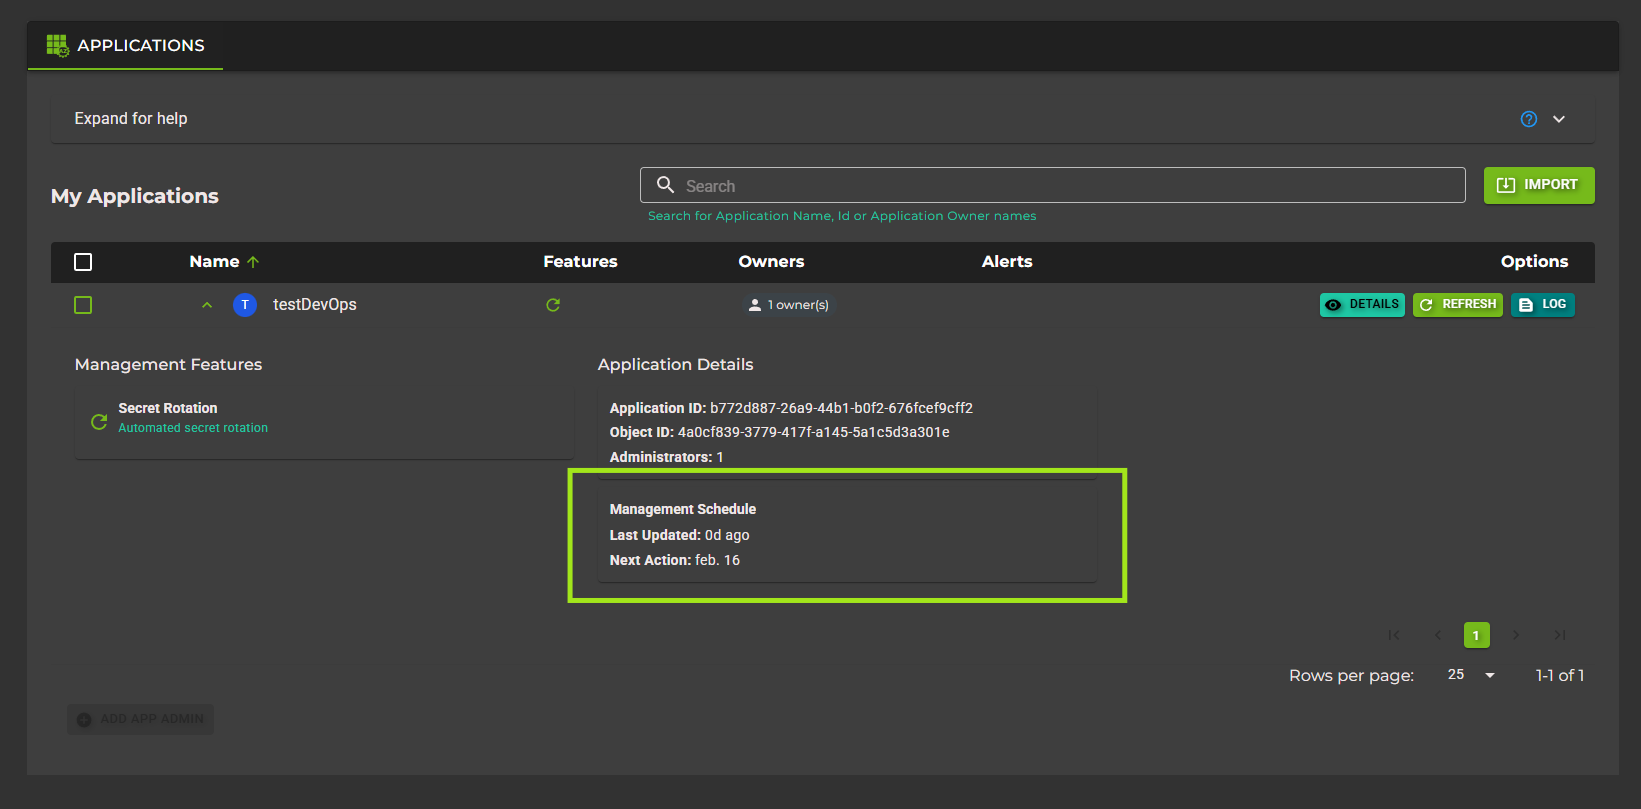Click the secret rotation feature icon in testDevOps row
Image resolution: width=1641 pixels, height=809 pixels.
coord(553,305)
